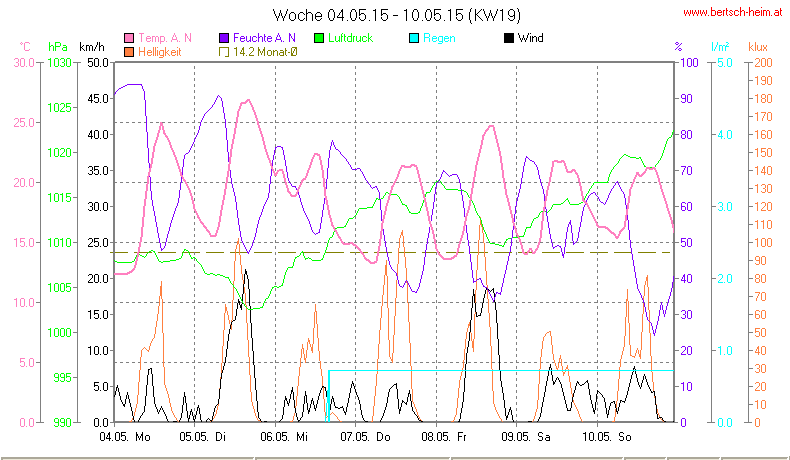Screen dimensions: 790x460
Task: Click the olive 14.2 Monat-Ø legend swatch
Action: [x=224, y=52]
